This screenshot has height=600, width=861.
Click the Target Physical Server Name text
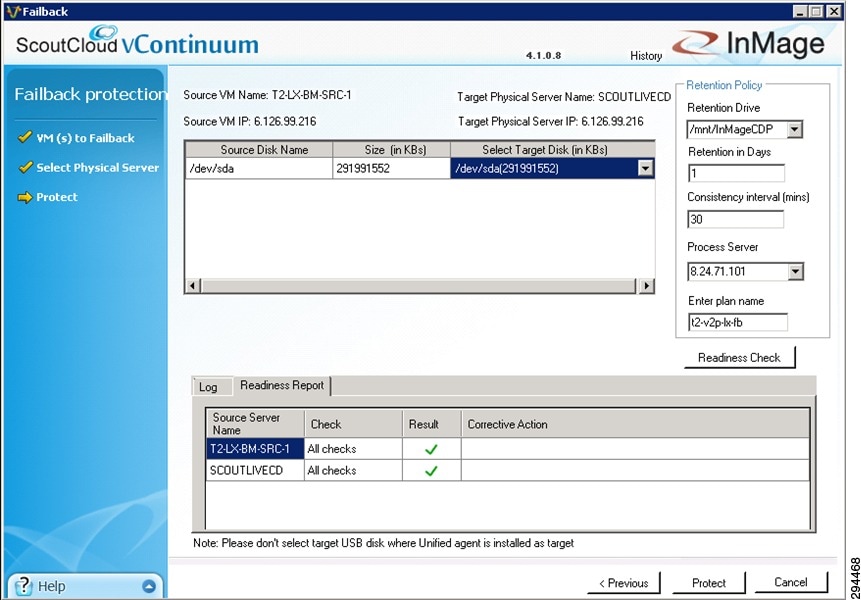coord(564,97)
